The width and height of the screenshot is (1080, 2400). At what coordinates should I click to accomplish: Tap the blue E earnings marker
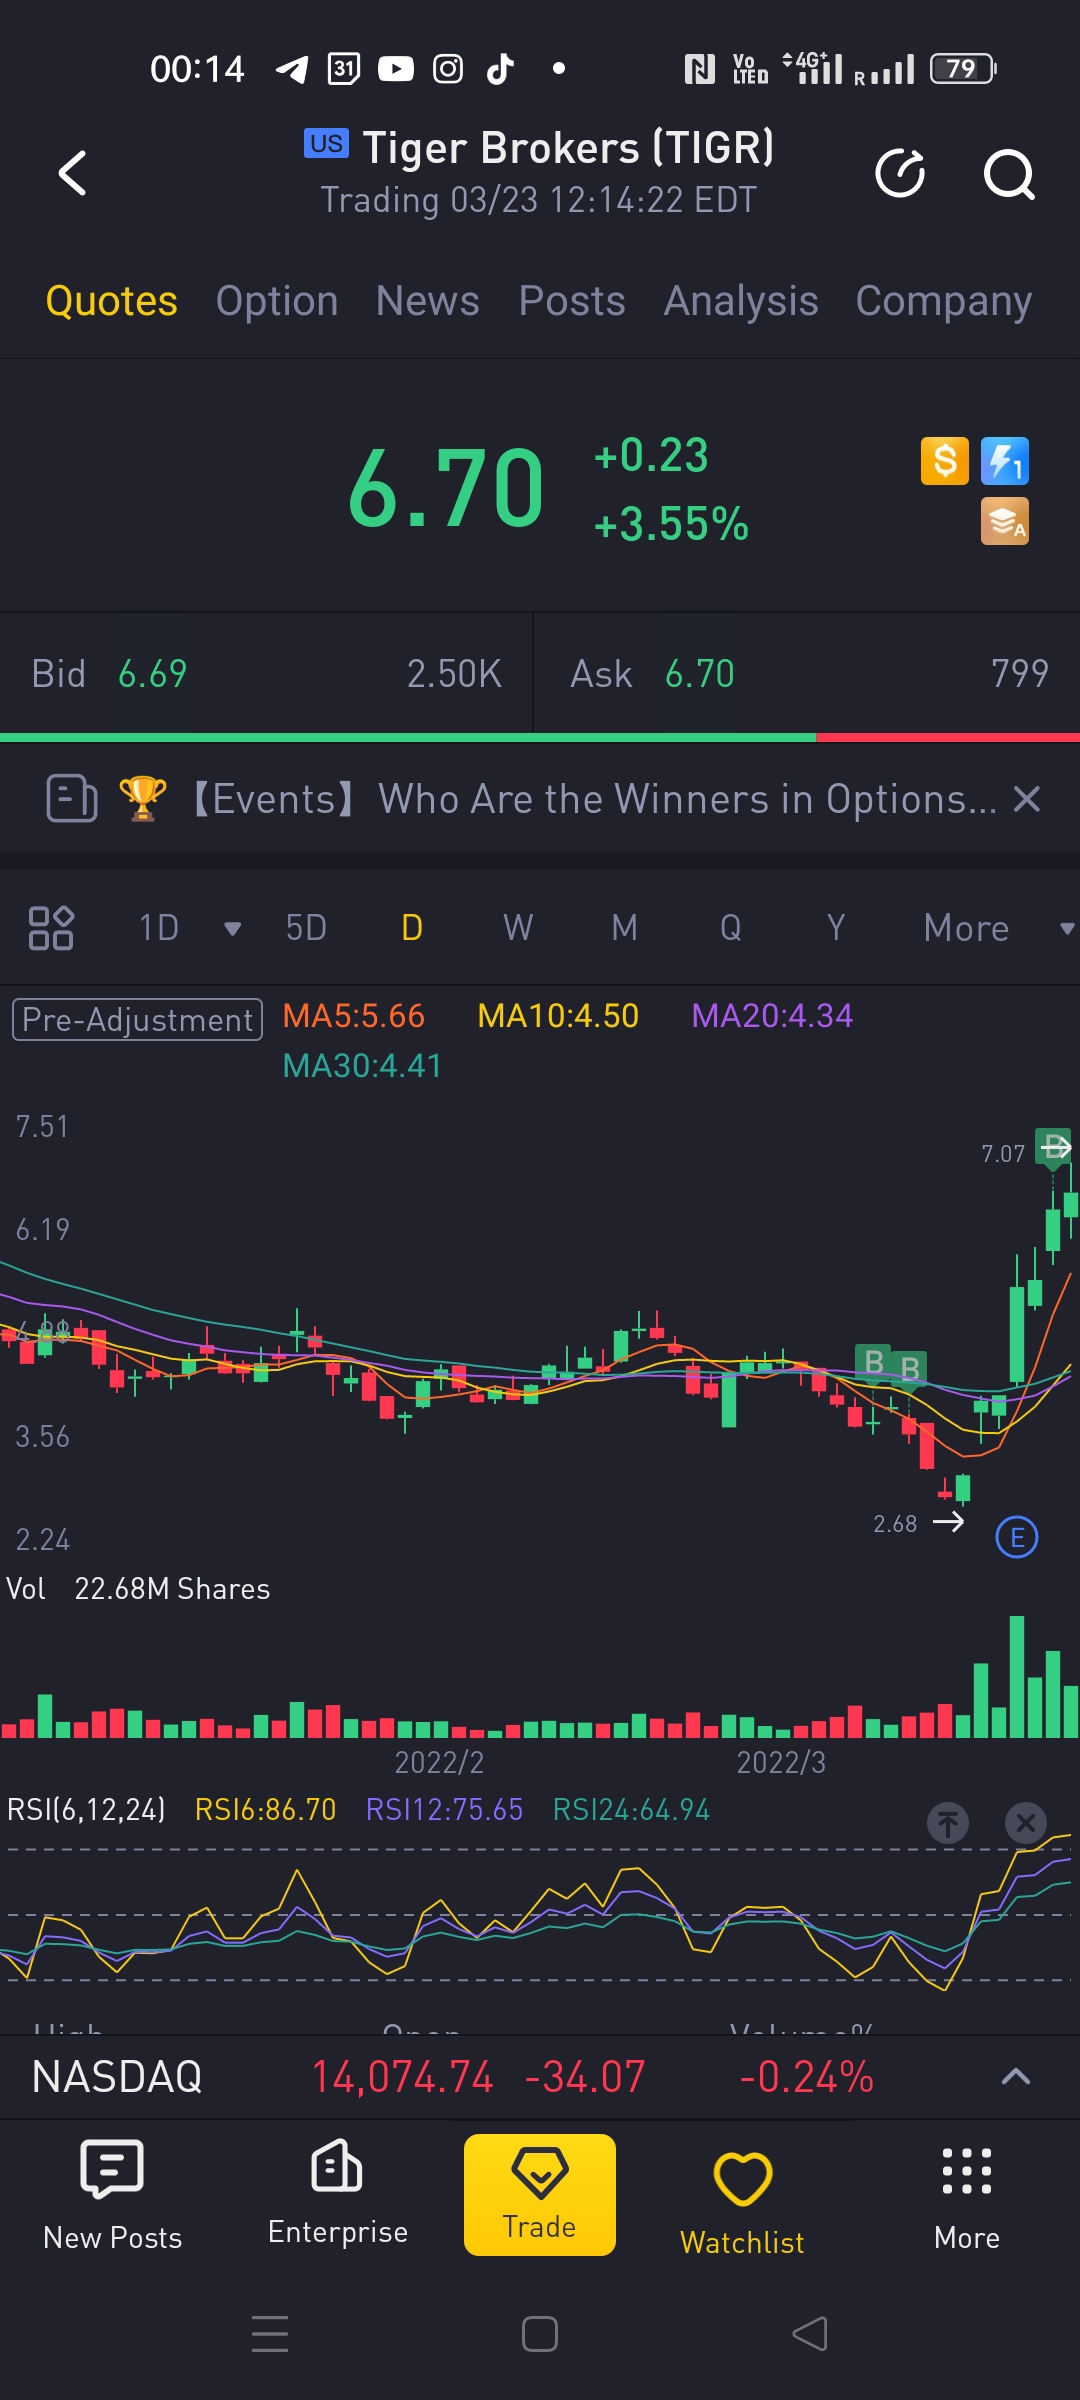click(x=1017, y=1537)
